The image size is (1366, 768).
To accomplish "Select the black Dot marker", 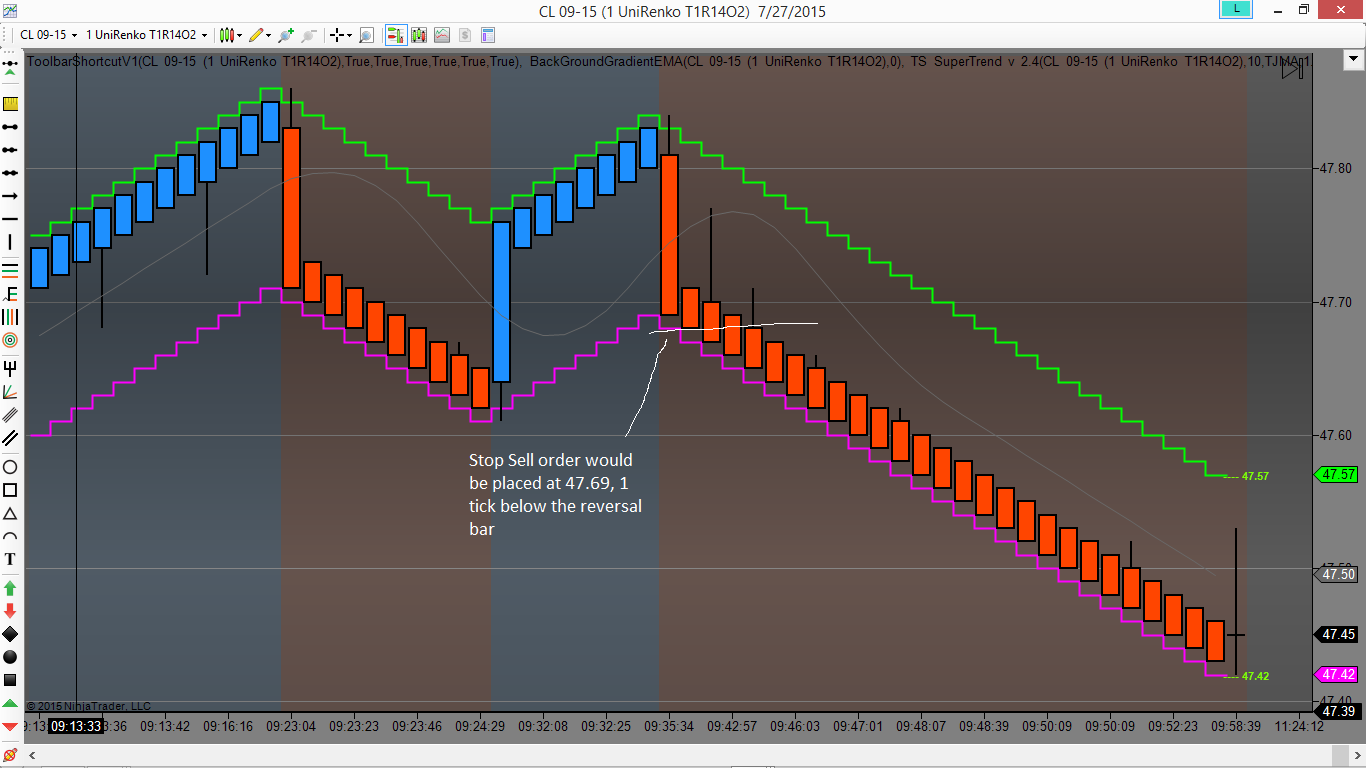I will [x=10, y=657].
